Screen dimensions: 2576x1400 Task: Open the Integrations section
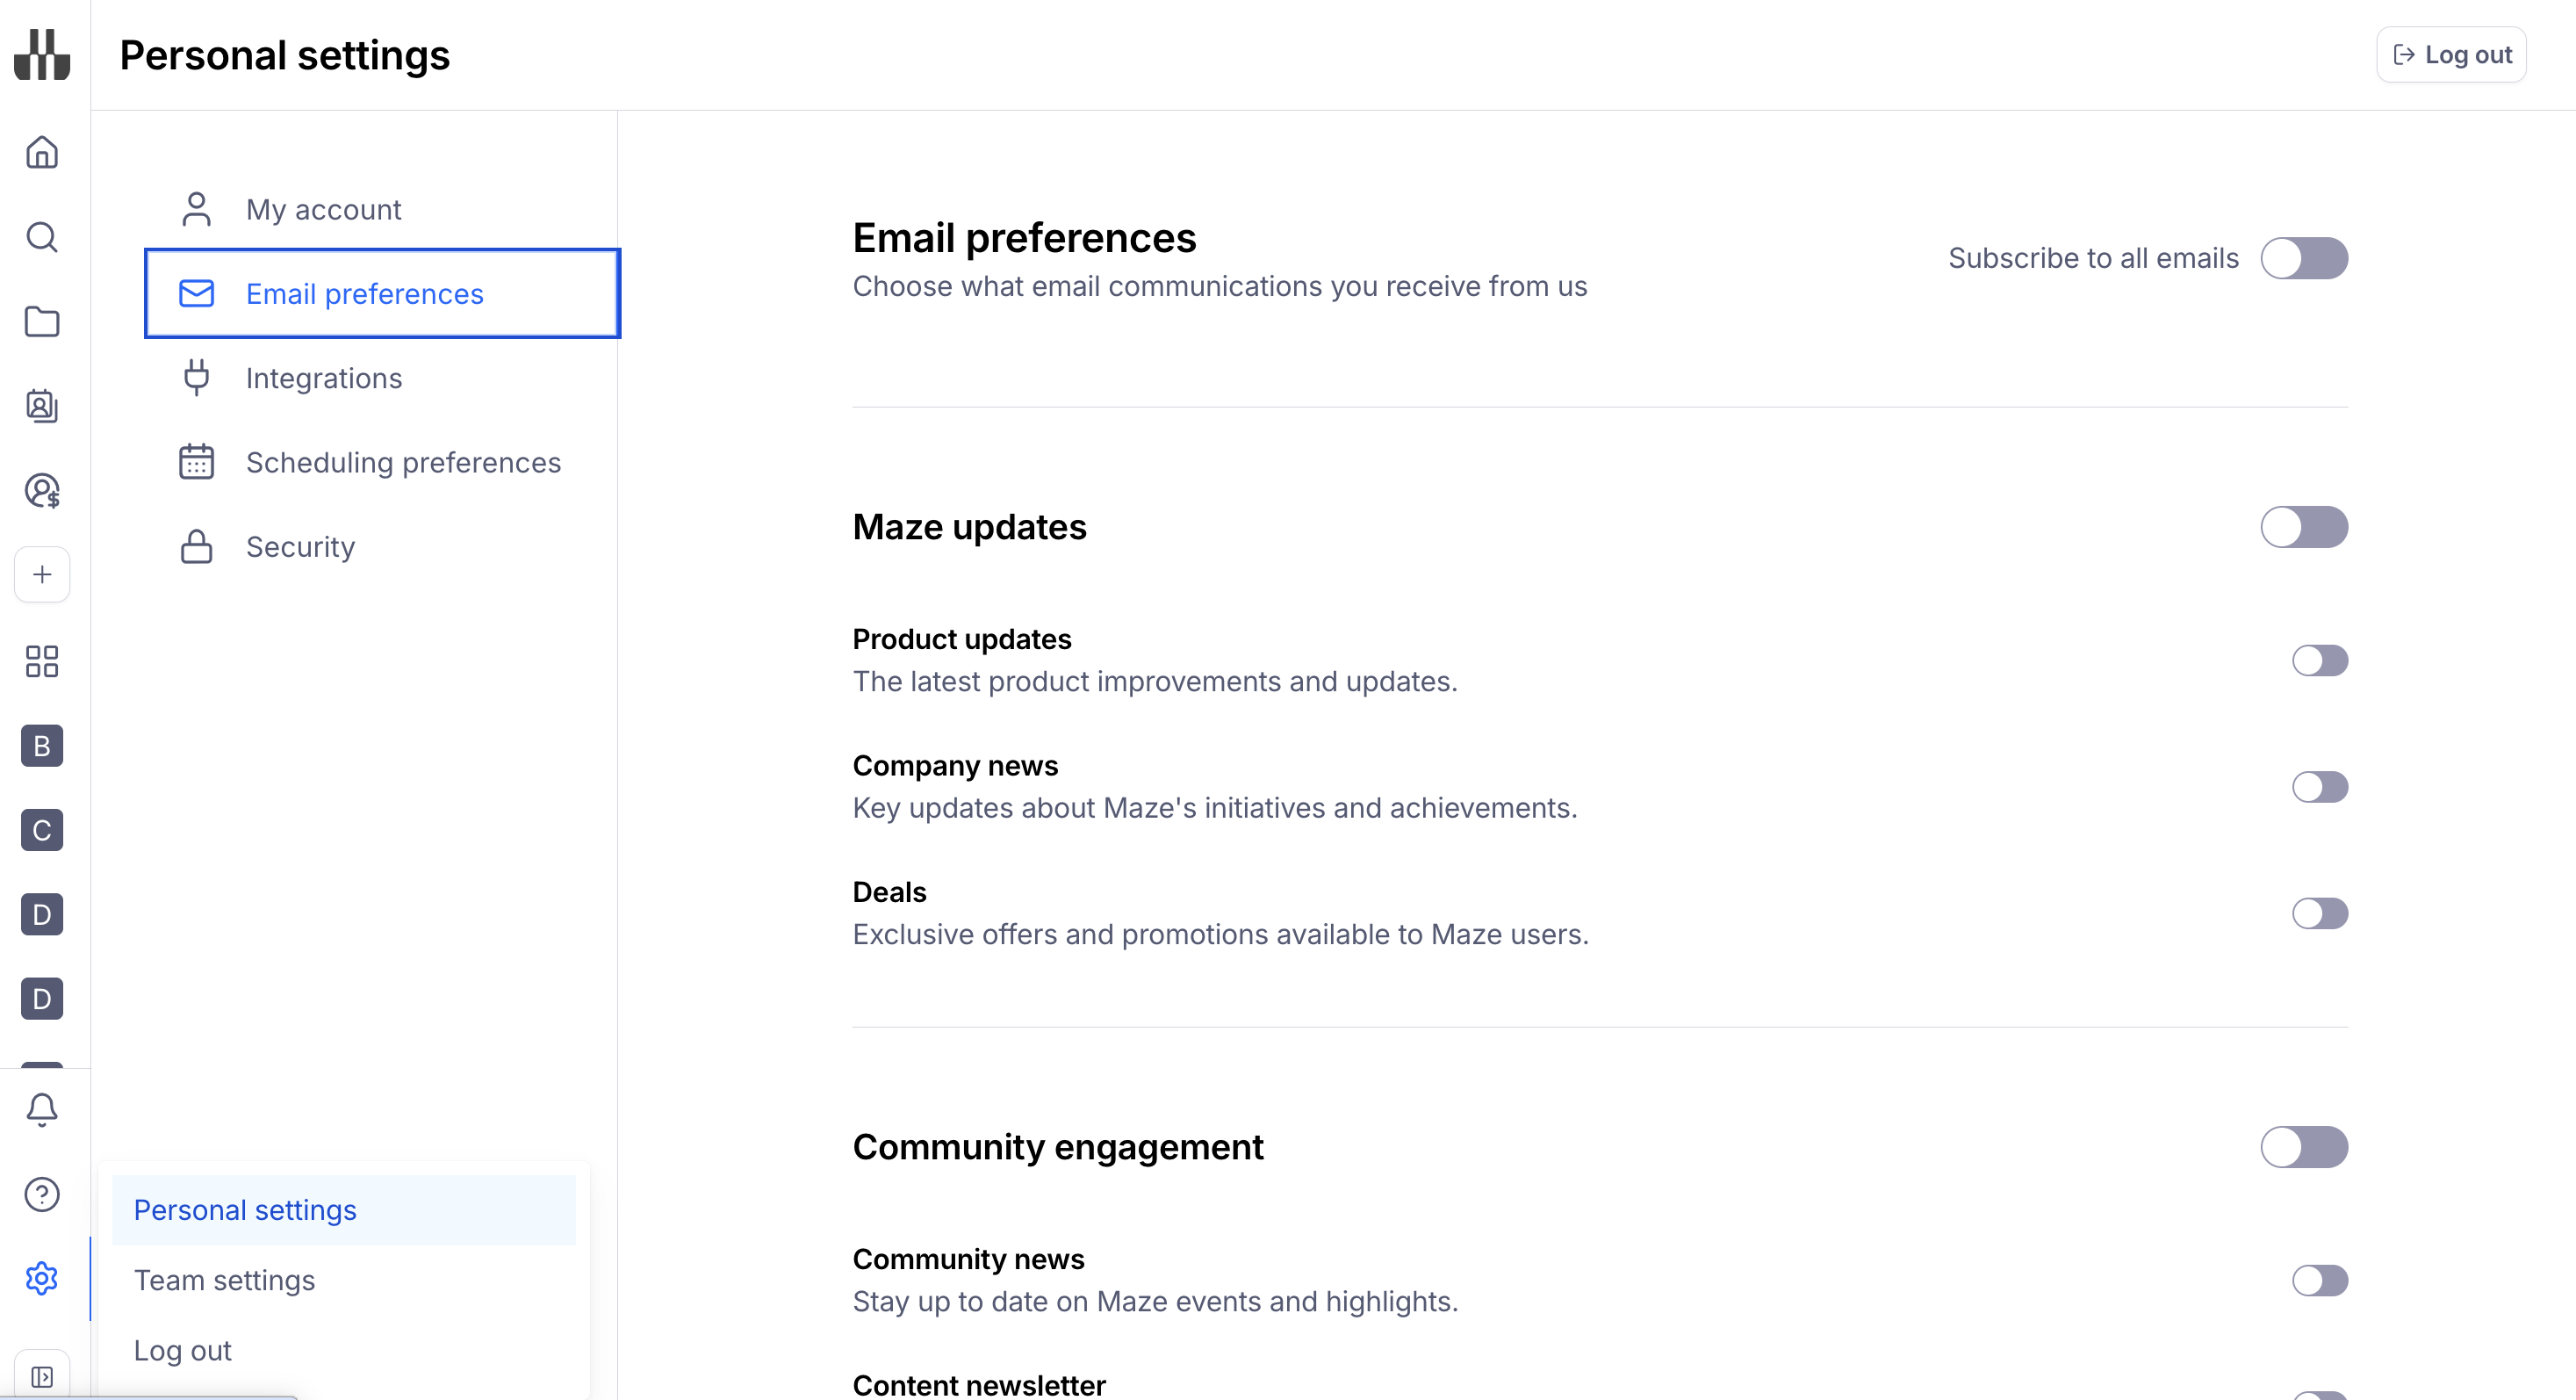coord(323,378)
